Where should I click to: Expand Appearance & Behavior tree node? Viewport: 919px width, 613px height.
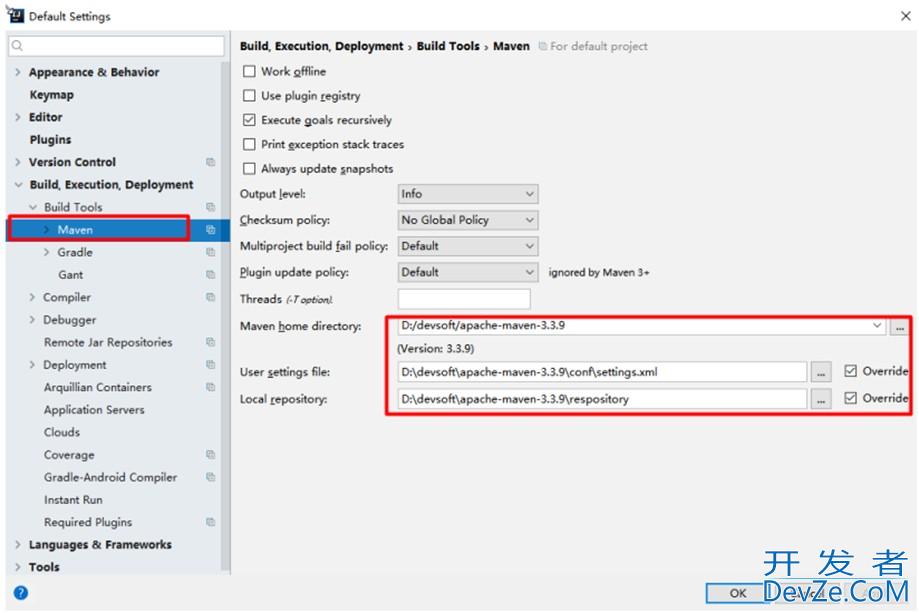(18, 72)
